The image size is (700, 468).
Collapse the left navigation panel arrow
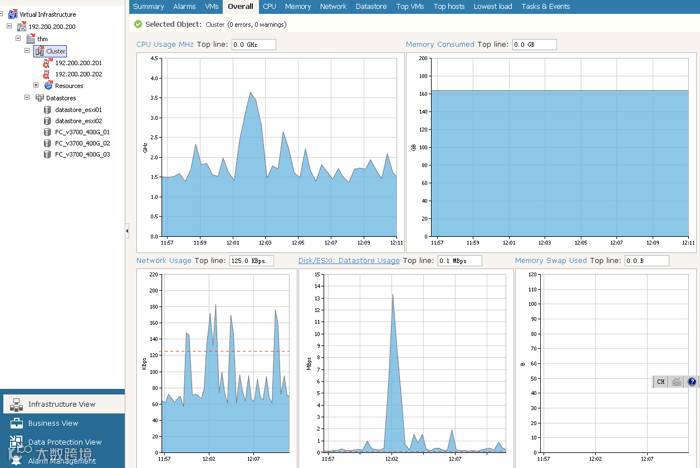pos(127,231)
